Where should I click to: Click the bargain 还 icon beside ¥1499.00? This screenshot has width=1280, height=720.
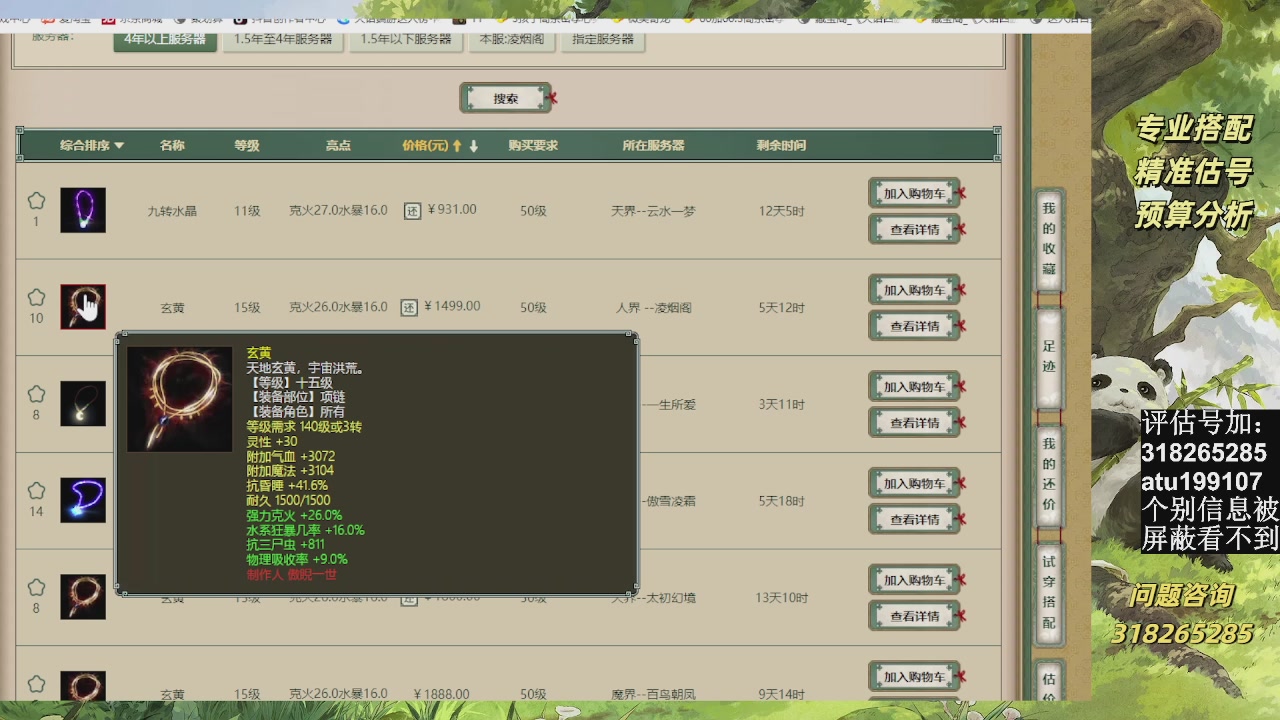click(409, 307)
